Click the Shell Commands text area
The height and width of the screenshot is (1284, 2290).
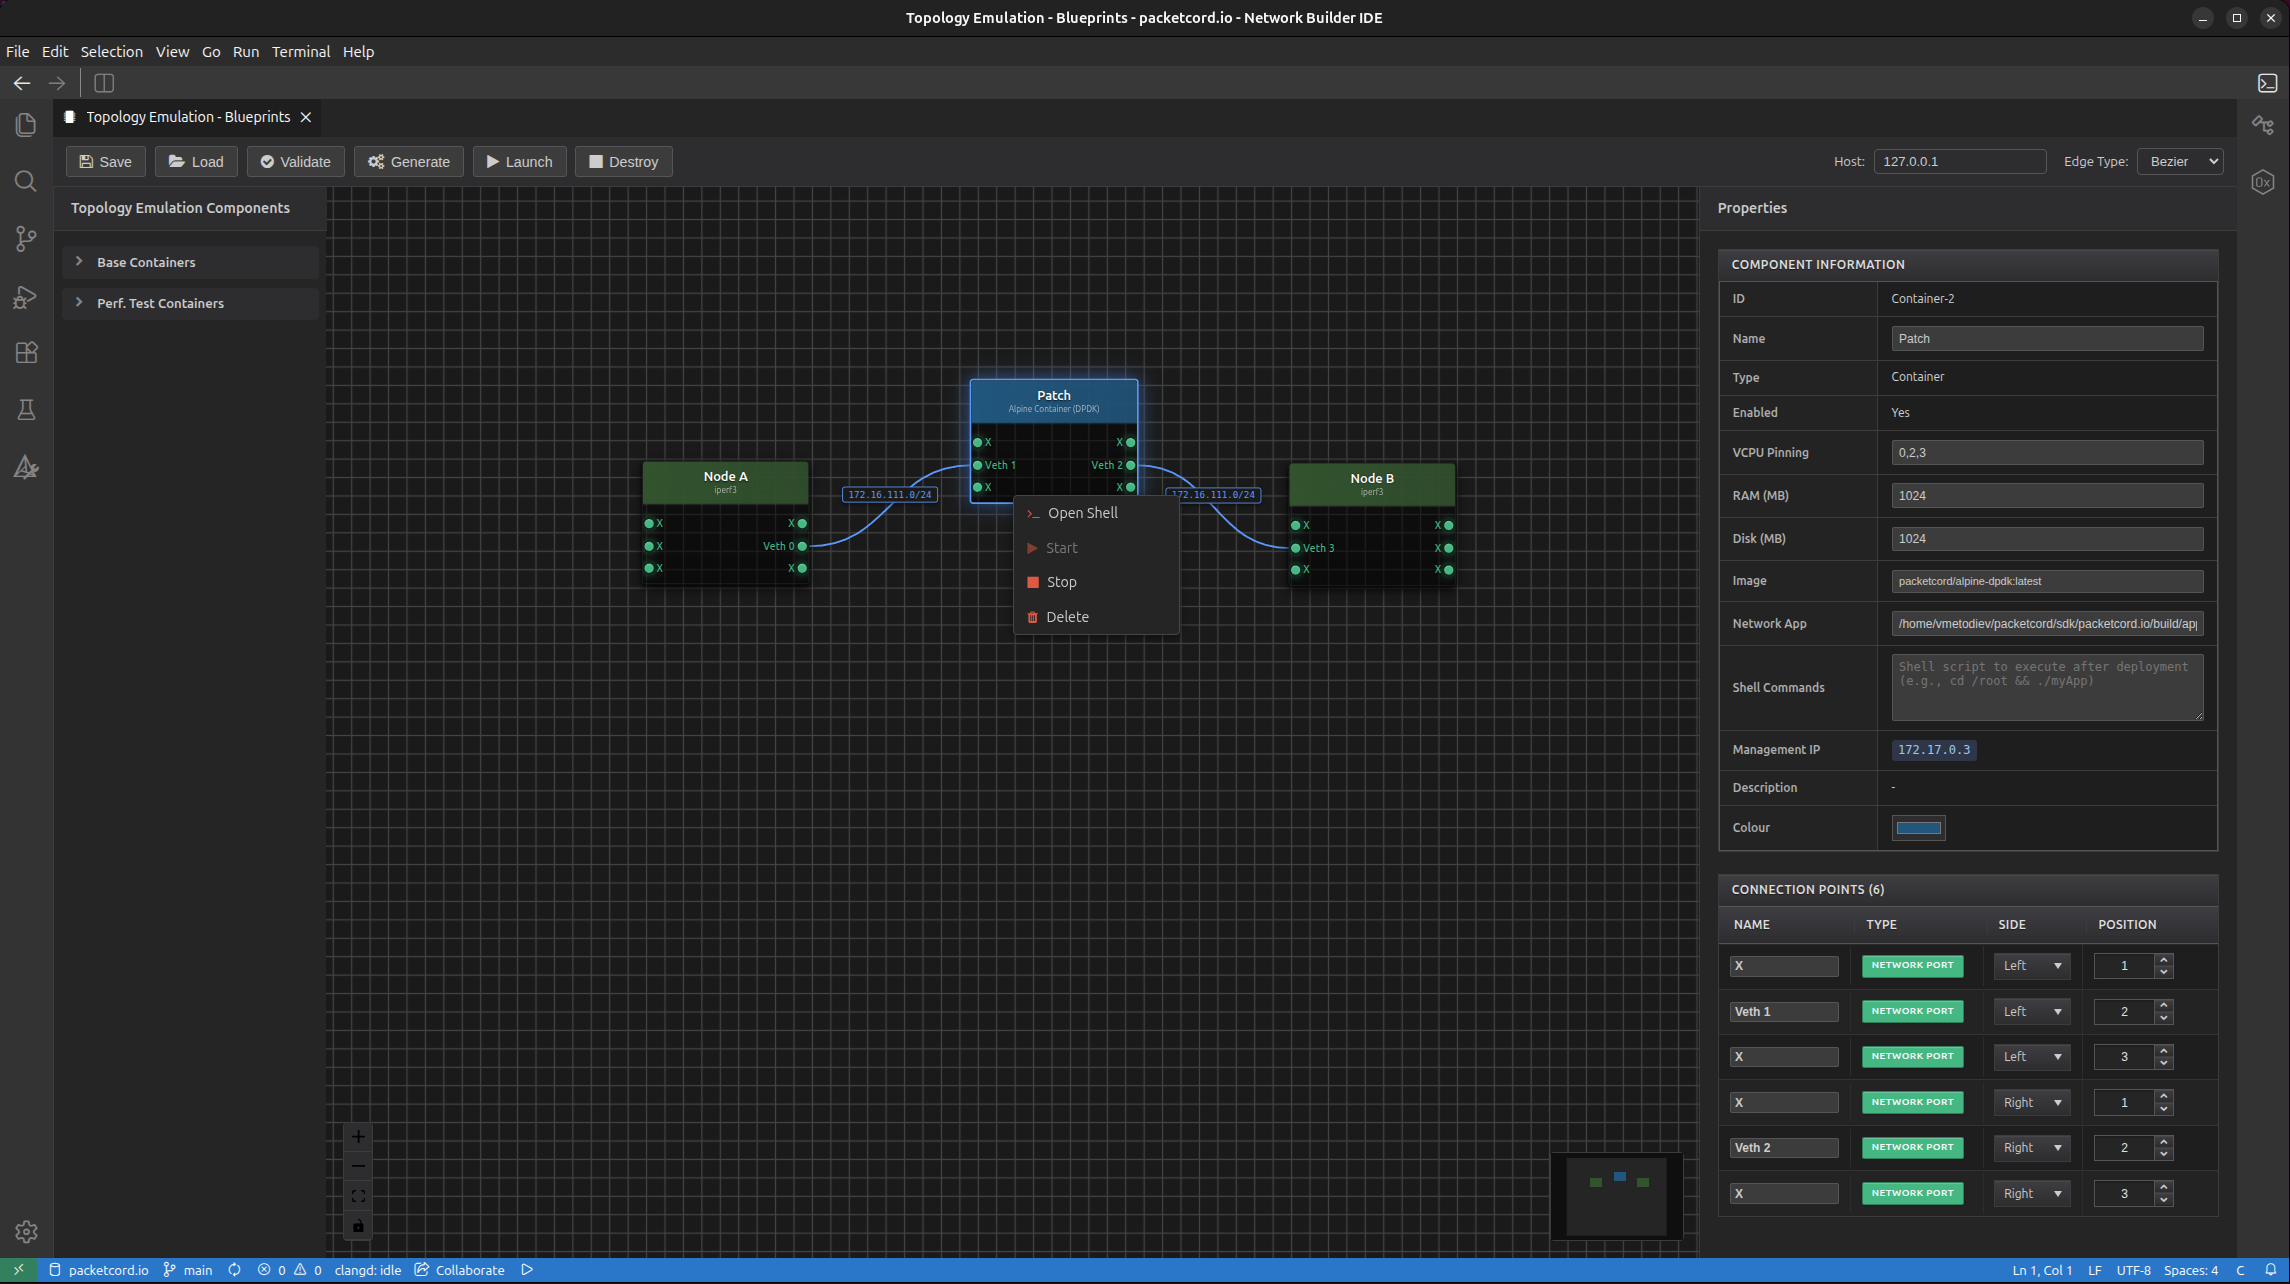[x=2046, y=687]
